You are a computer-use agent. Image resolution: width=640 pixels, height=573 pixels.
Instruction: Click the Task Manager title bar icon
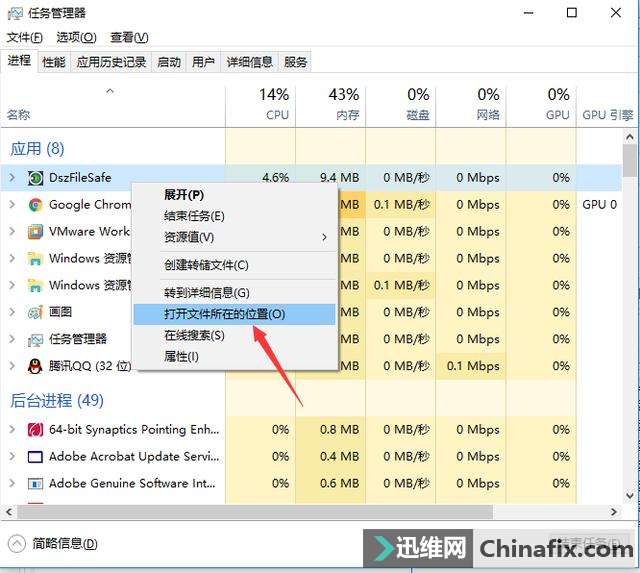tap(15, 13)
